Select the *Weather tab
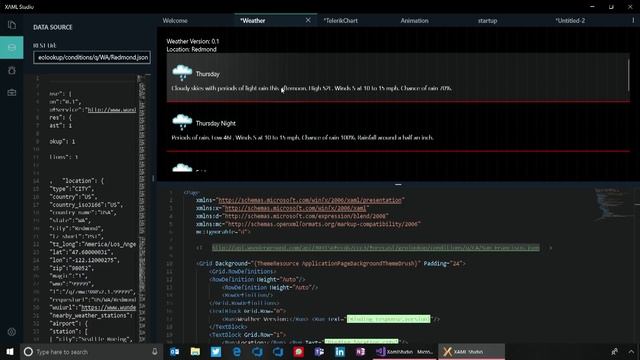Viewport: 640px width, 360px height. coord(253,20)
